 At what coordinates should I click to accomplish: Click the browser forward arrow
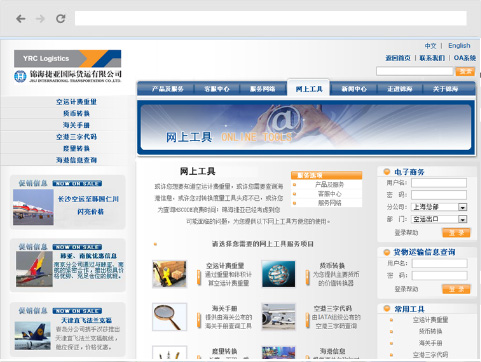point(40,19)
